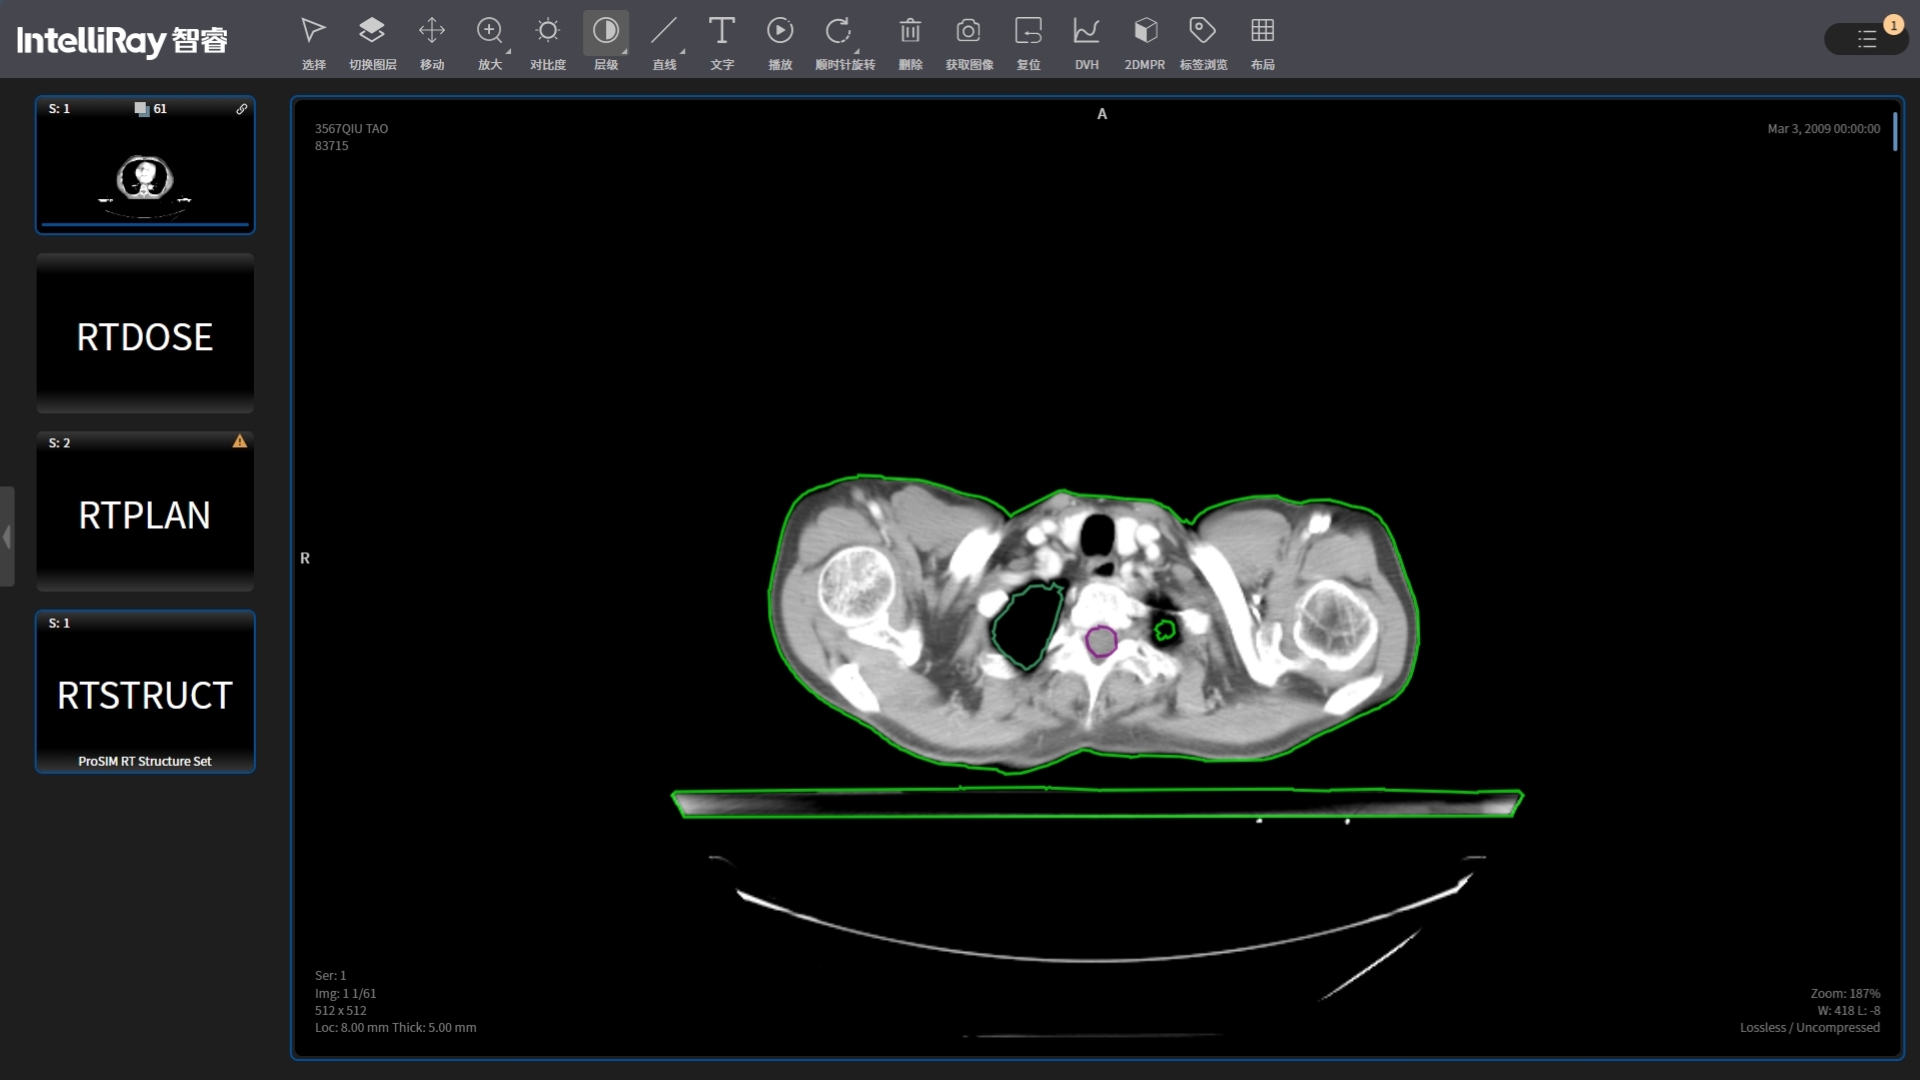1920x1080 pixels.
Task: Capture image with 获取图像 camera
Action: (x=969, y=42)
